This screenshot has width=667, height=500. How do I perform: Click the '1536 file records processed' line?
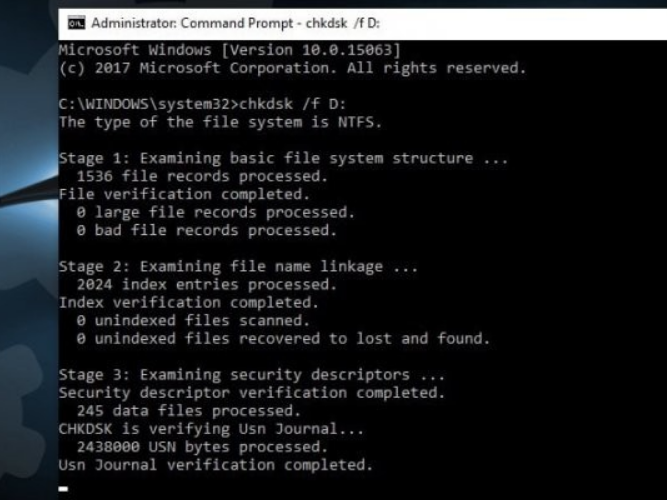coord(202,176)
